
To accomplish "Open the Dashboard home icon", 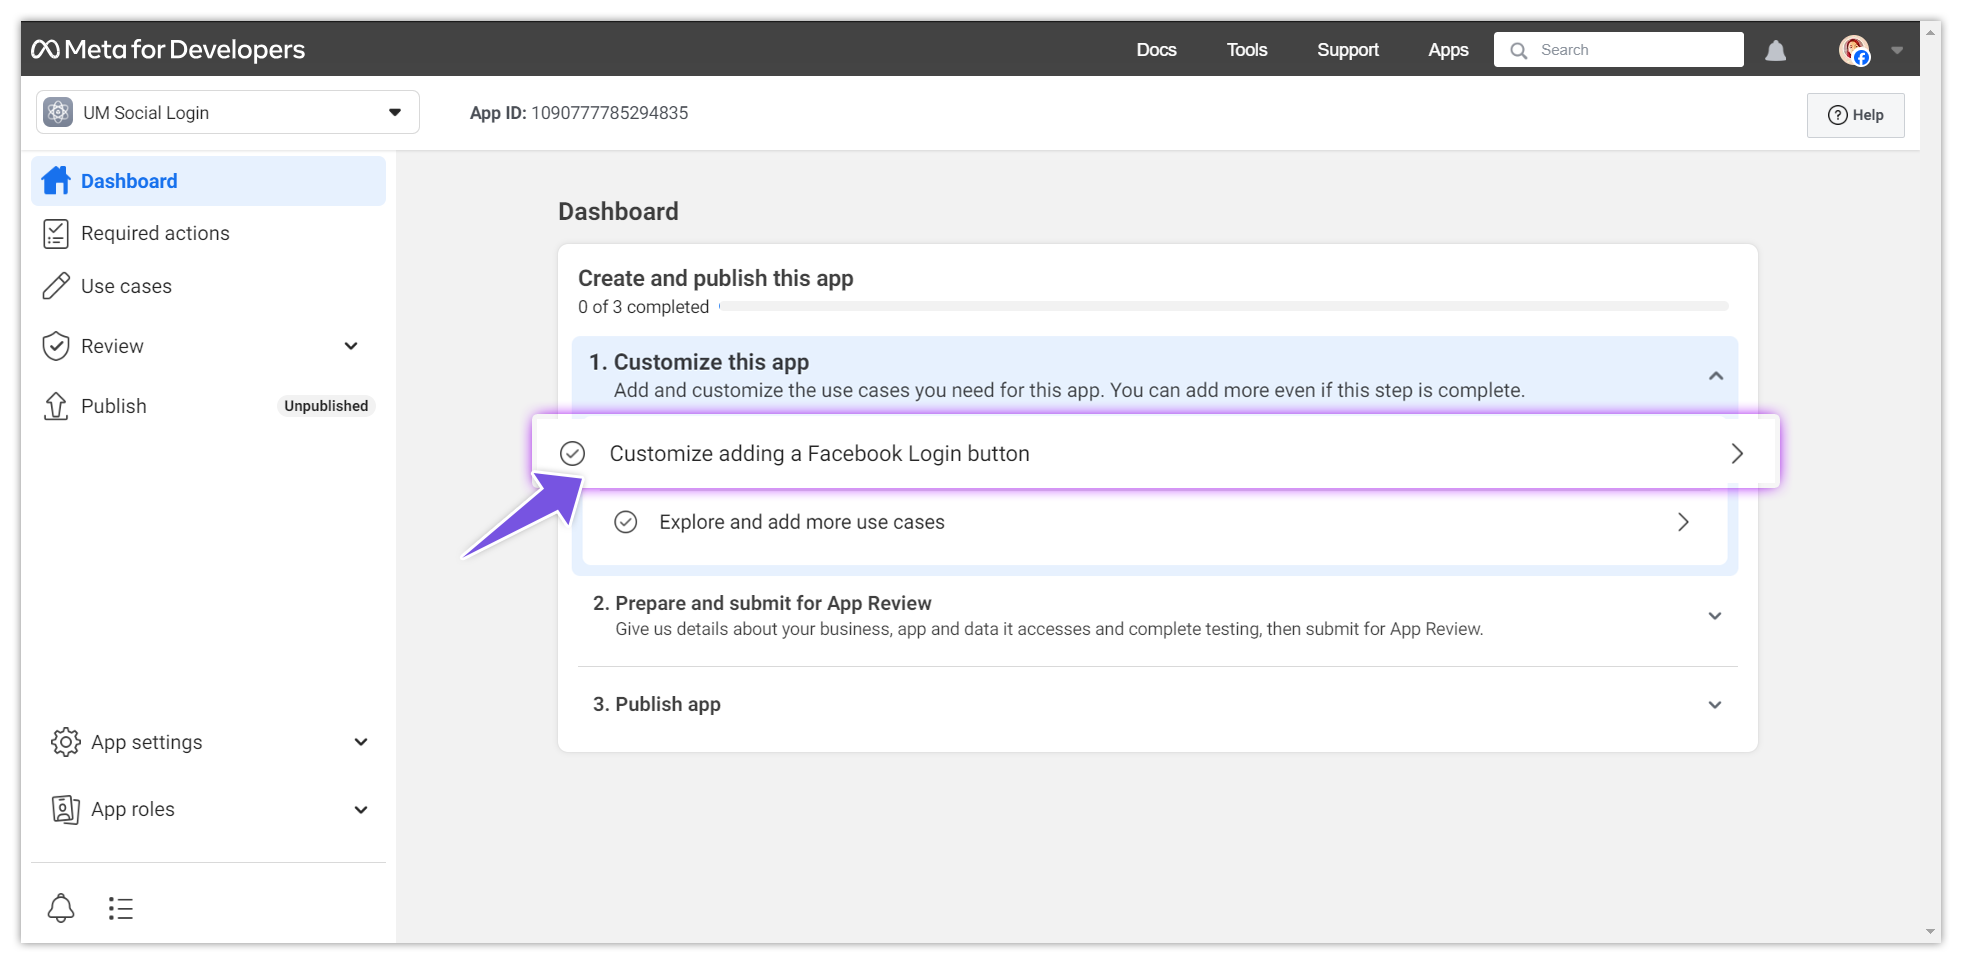I will pos(57,180).
